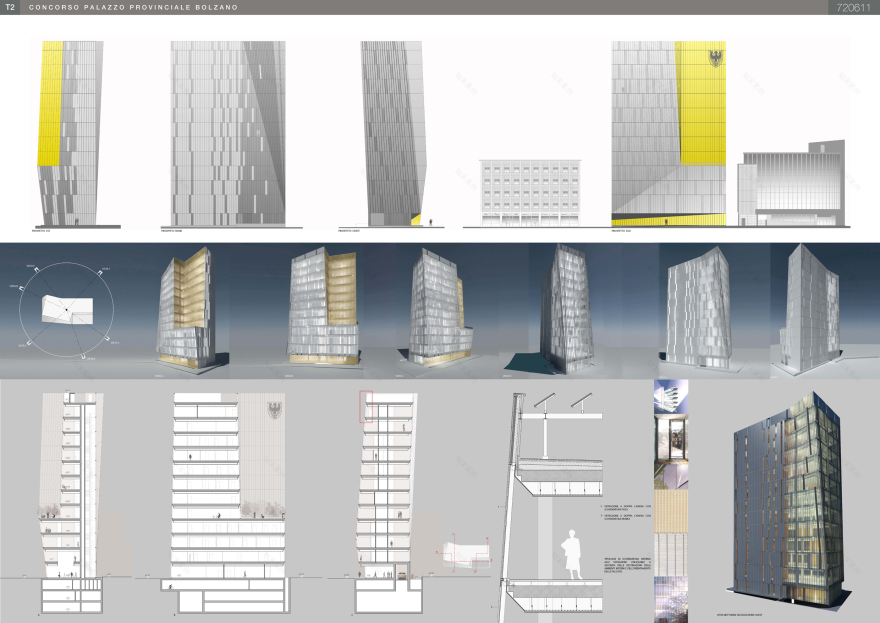
Task: Click the red rectangle marker atop the third section
Action: click(365, 406)
